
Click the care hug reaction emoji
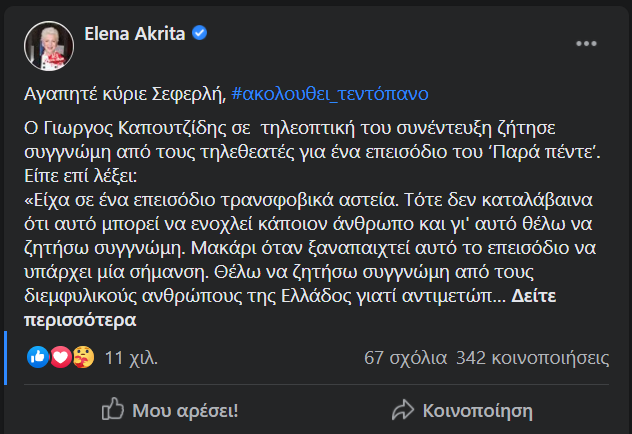pyautogui.click(x=82, y=357)
